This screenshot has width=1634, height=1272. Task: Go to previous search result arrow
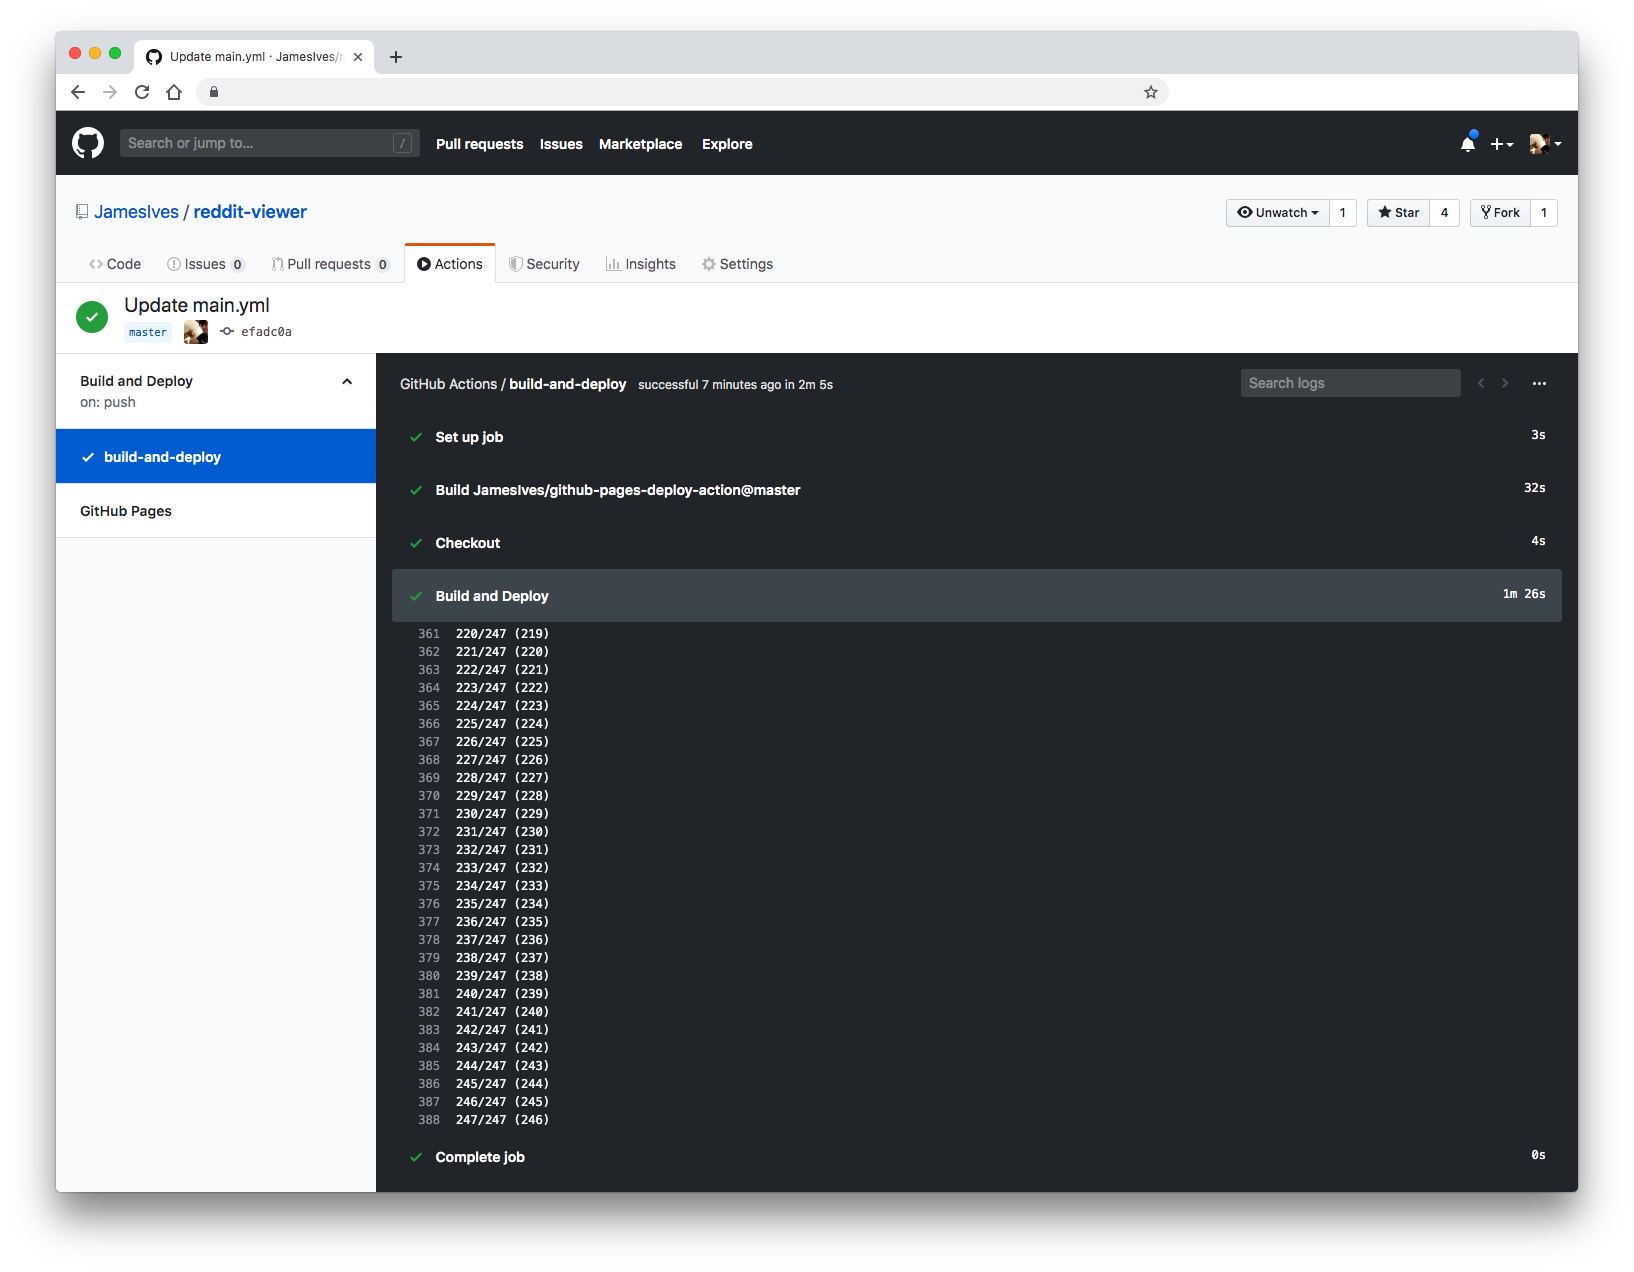coord(1481,383)
